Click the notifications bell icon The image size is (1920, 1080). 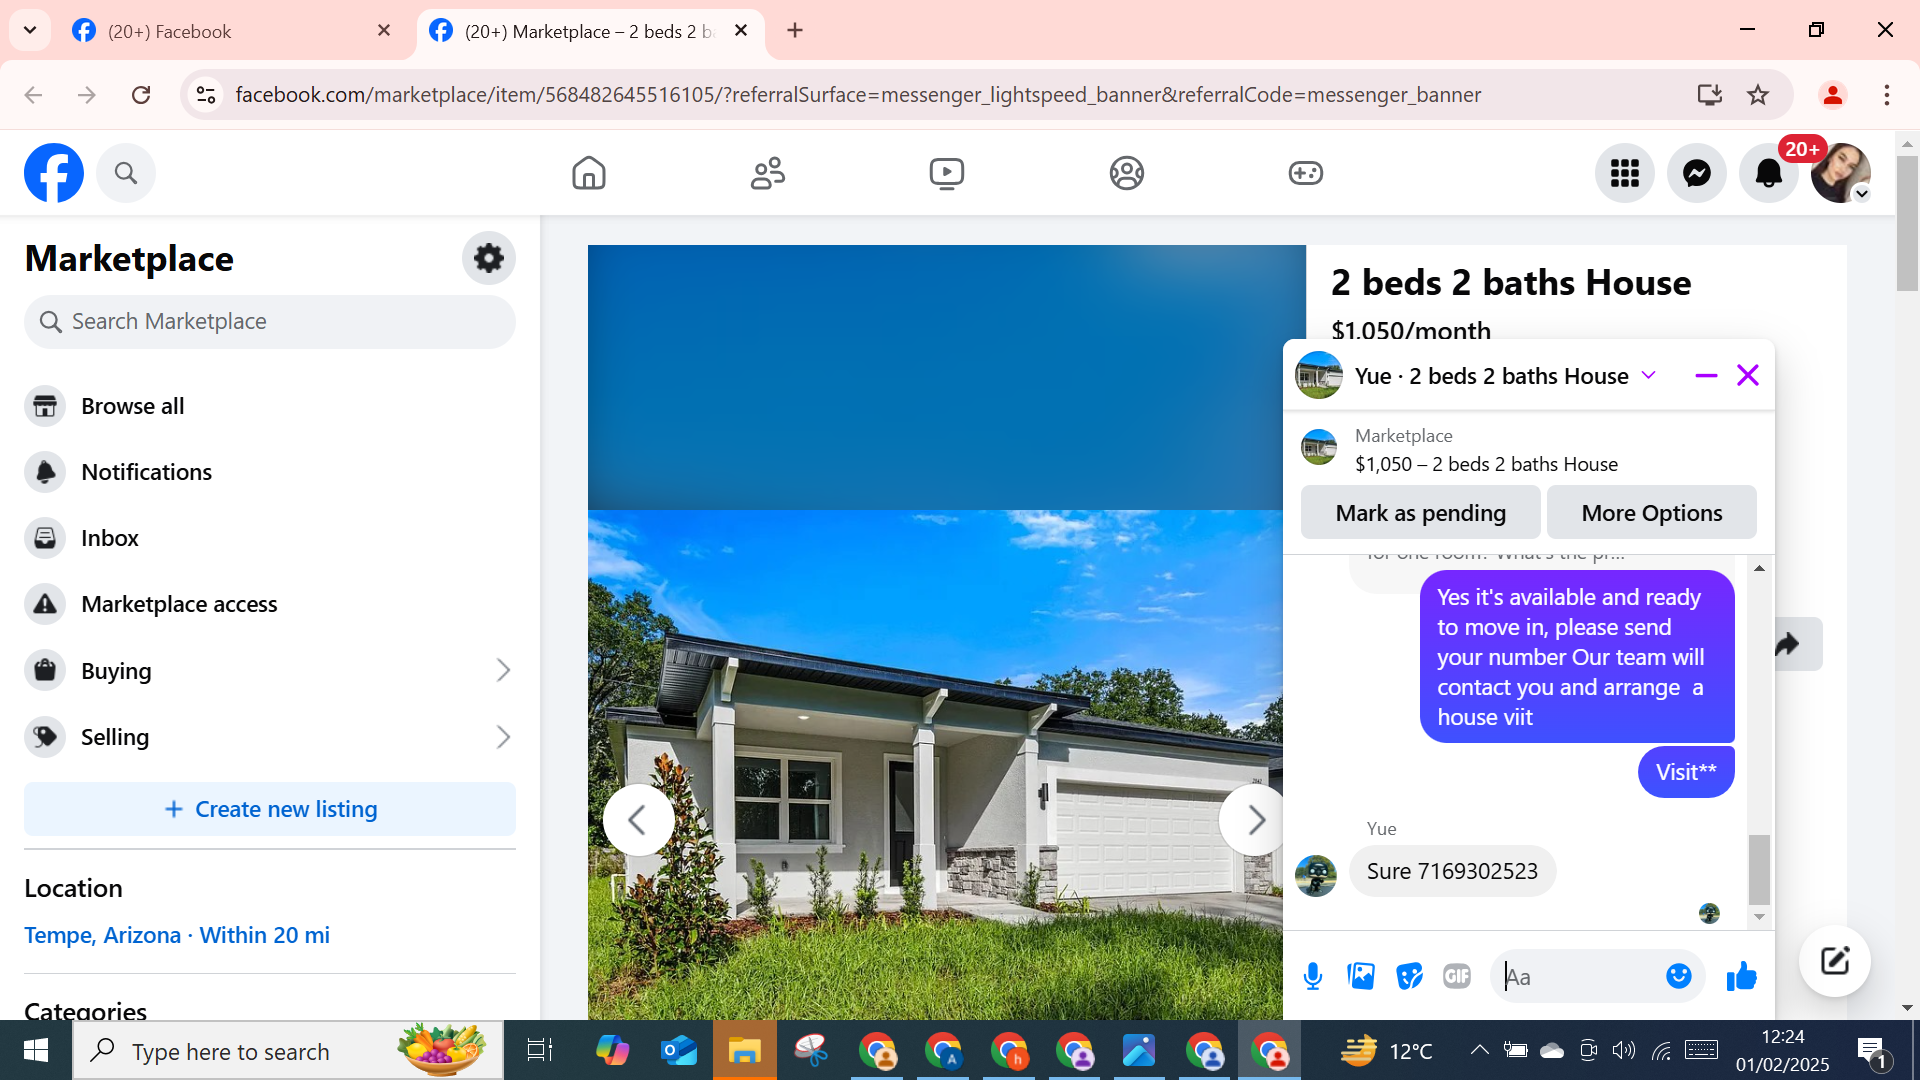coord(1768,173)
